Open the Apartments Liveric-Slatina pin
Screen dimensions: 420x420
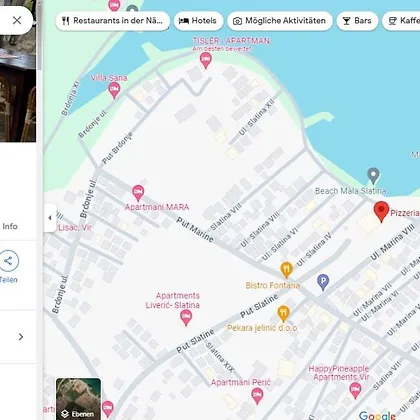click(186, 317)
